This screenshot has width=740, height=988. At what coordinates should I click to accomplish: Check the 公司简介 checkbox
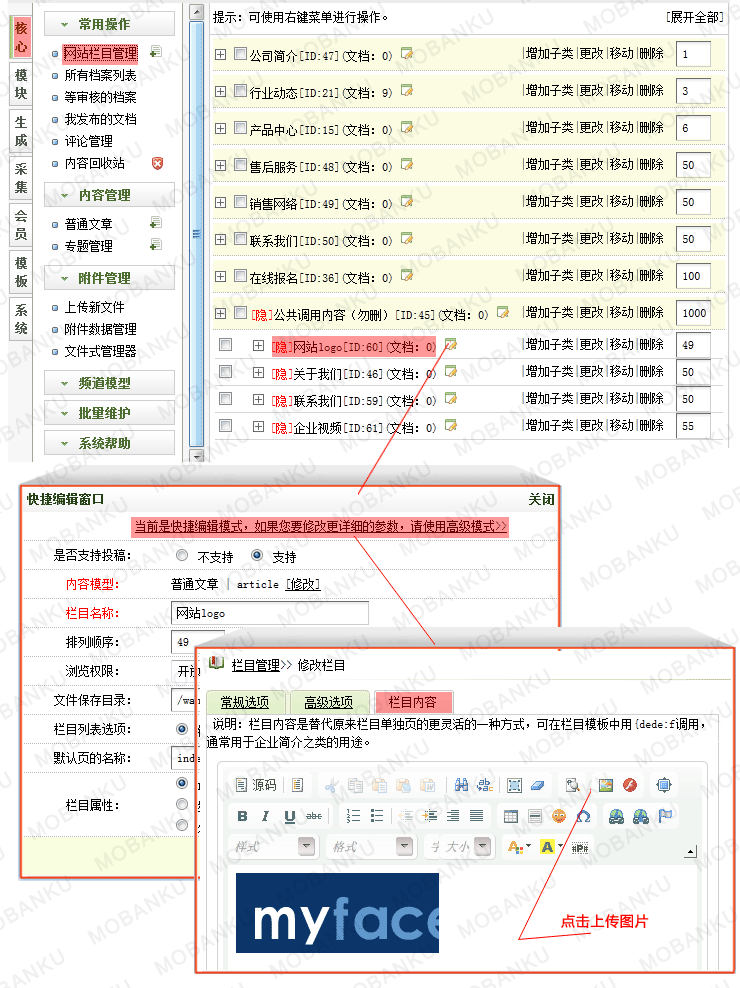[240, 54]
